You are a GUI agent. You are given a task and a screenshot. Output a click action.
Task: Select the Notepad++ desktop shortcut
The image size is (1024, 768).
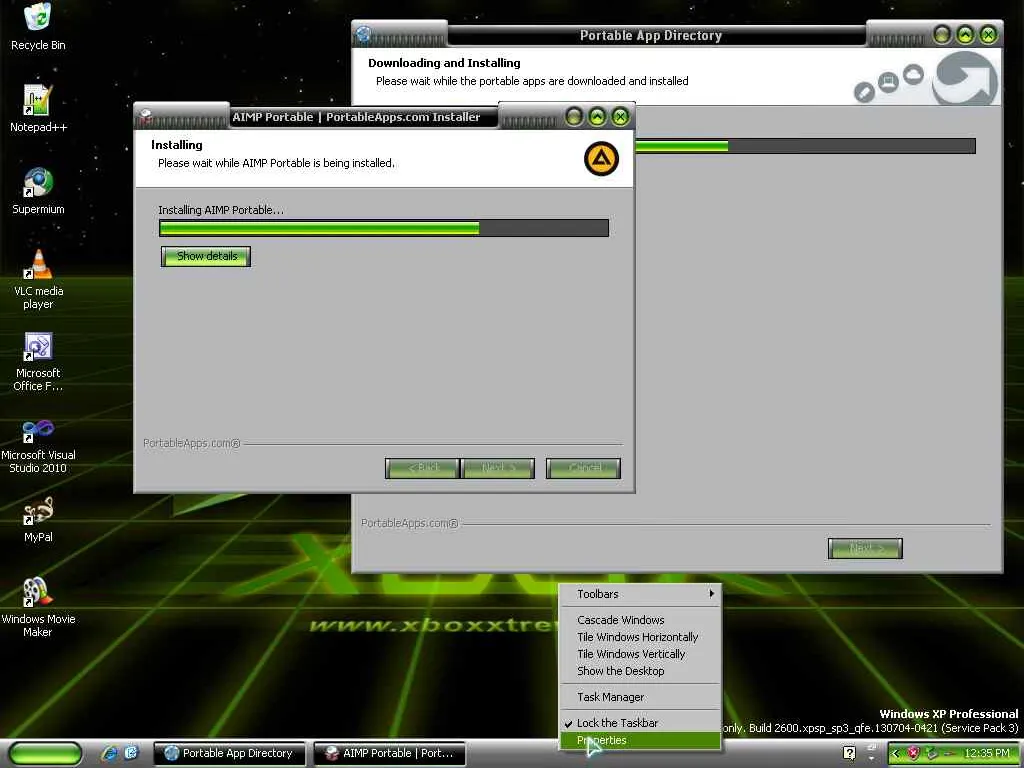(39, 108)
